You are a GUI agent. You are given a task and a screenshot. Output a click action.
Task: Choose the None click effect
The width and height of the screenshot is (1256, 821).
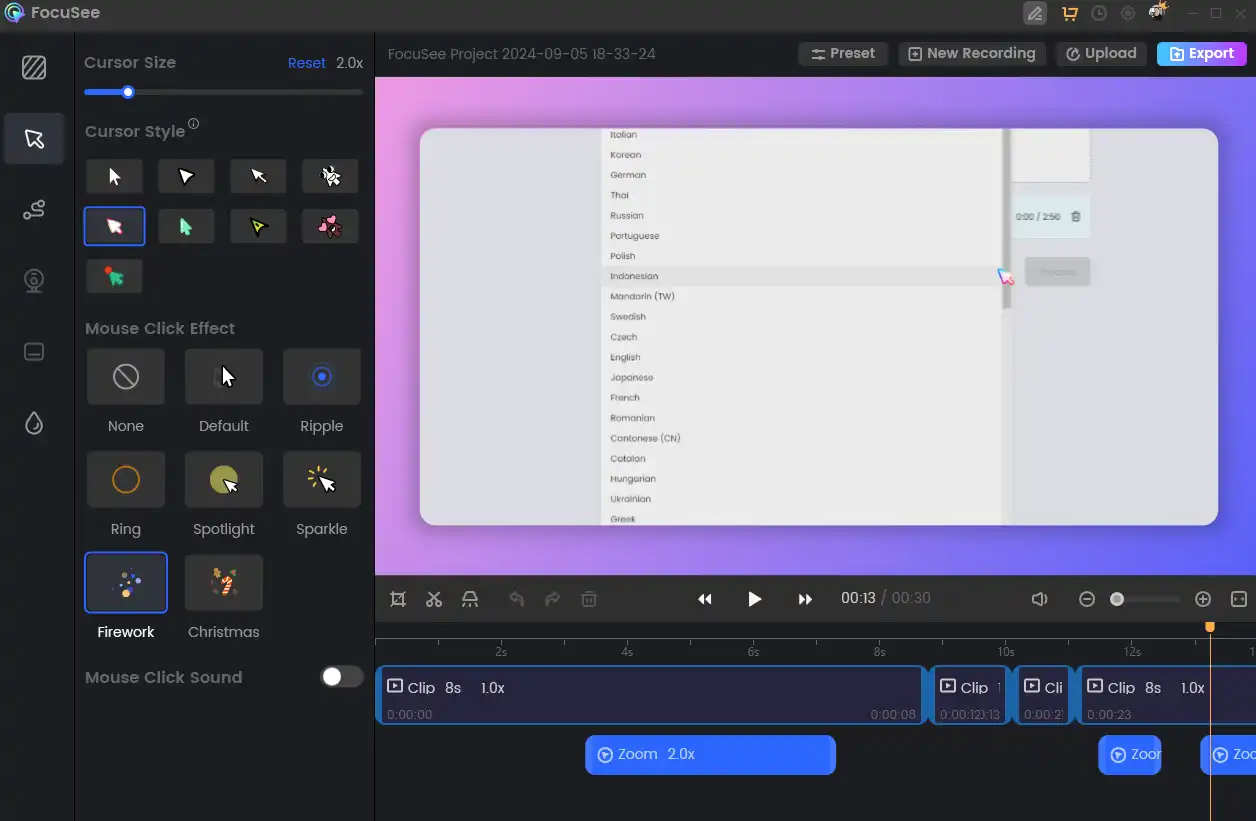(126, 377)
